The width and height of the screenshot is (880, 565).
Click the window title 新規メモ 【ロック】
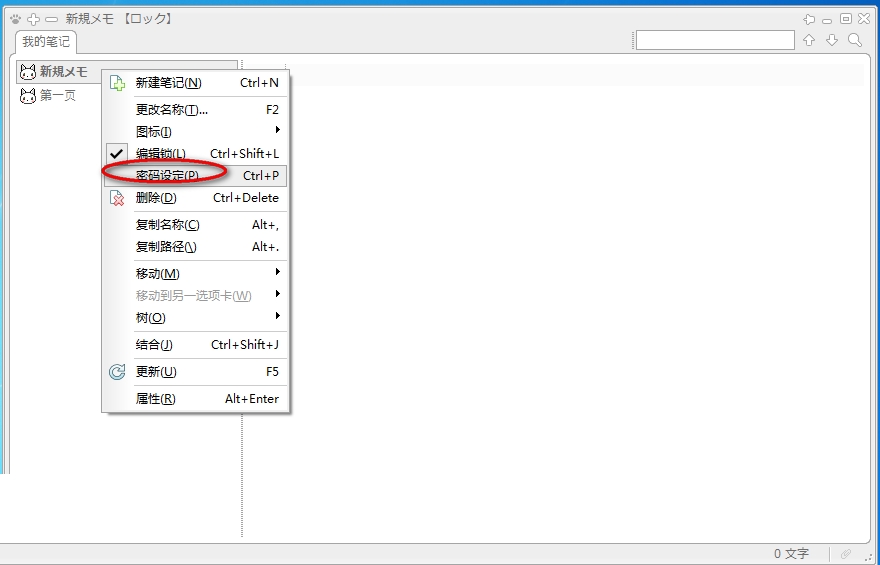120,19
